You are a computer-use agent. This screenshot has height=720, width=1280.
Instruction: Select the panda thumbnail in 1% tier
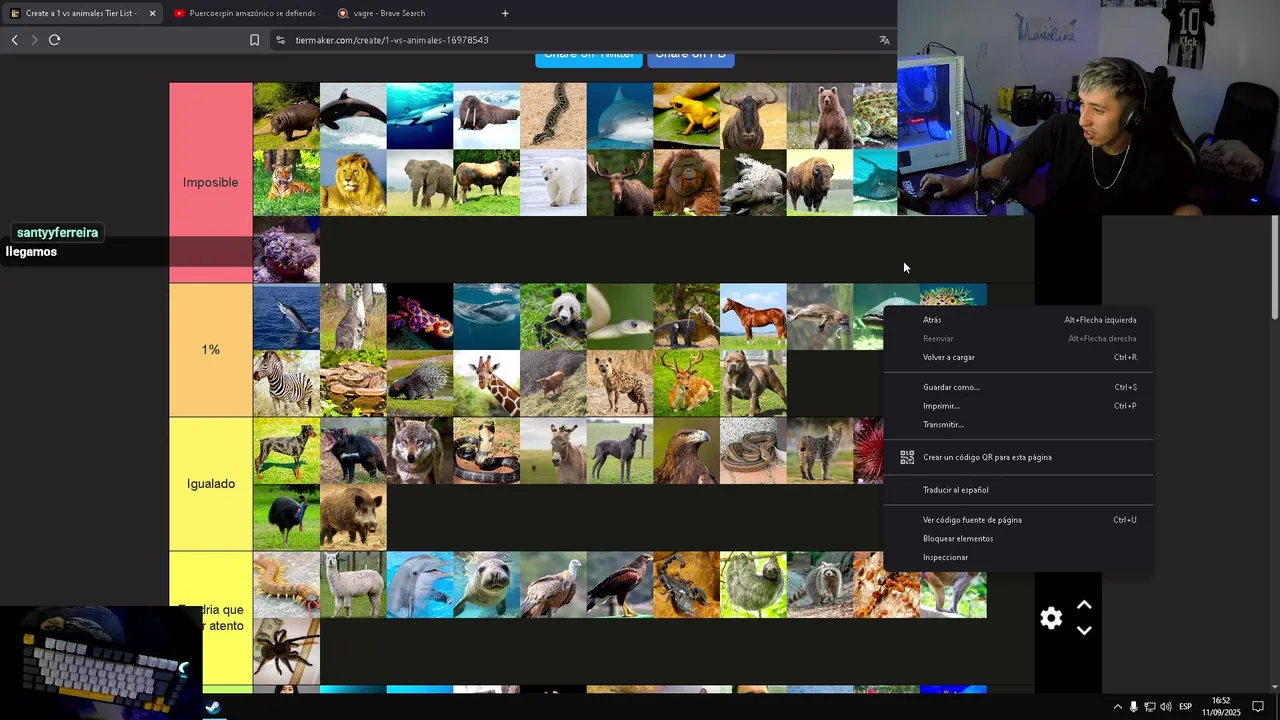coord(553,317)
